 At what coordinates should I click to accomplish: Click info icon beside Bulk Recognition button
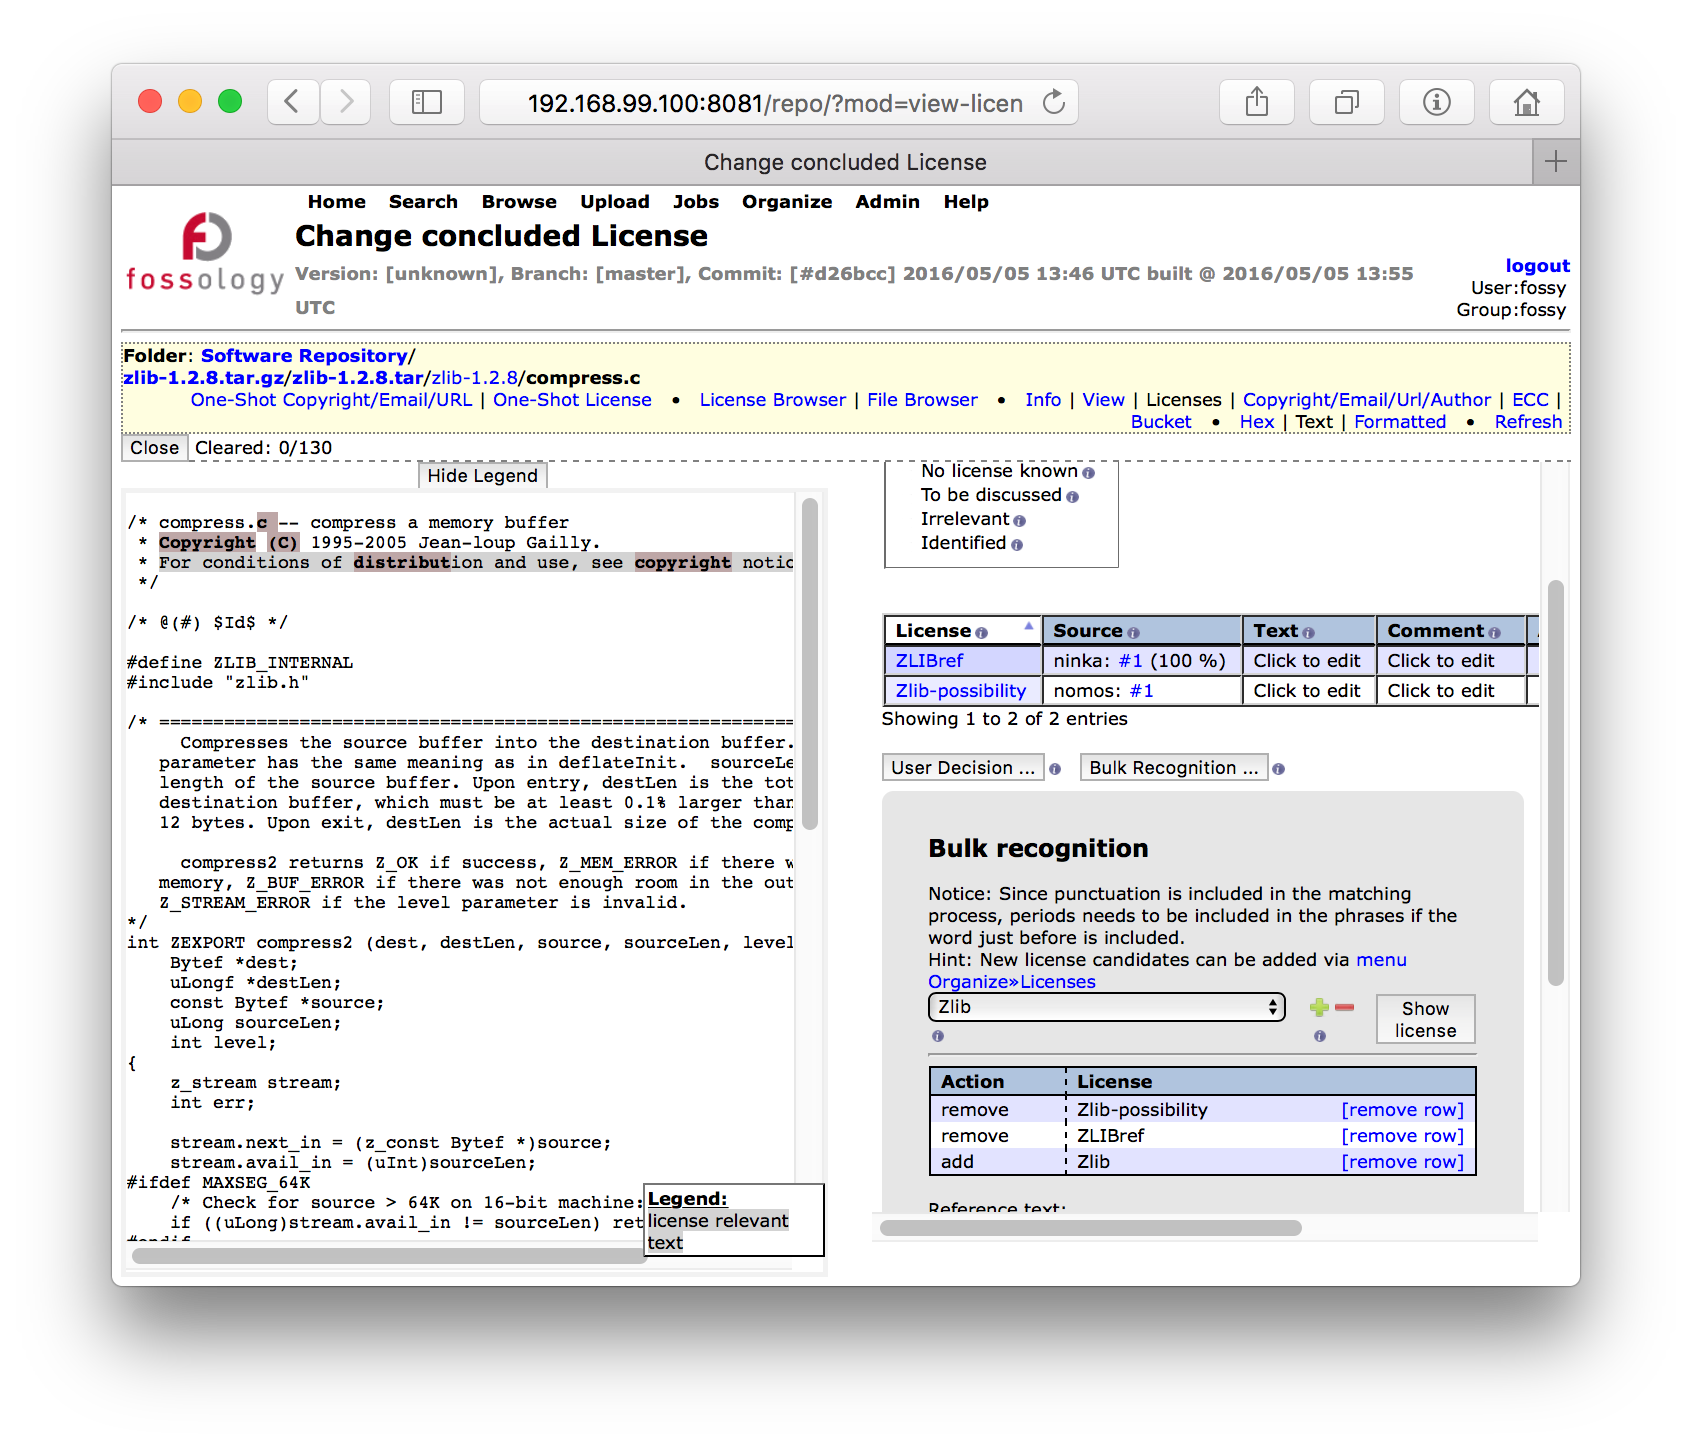pyautogui.click(x=1278, y=769)
